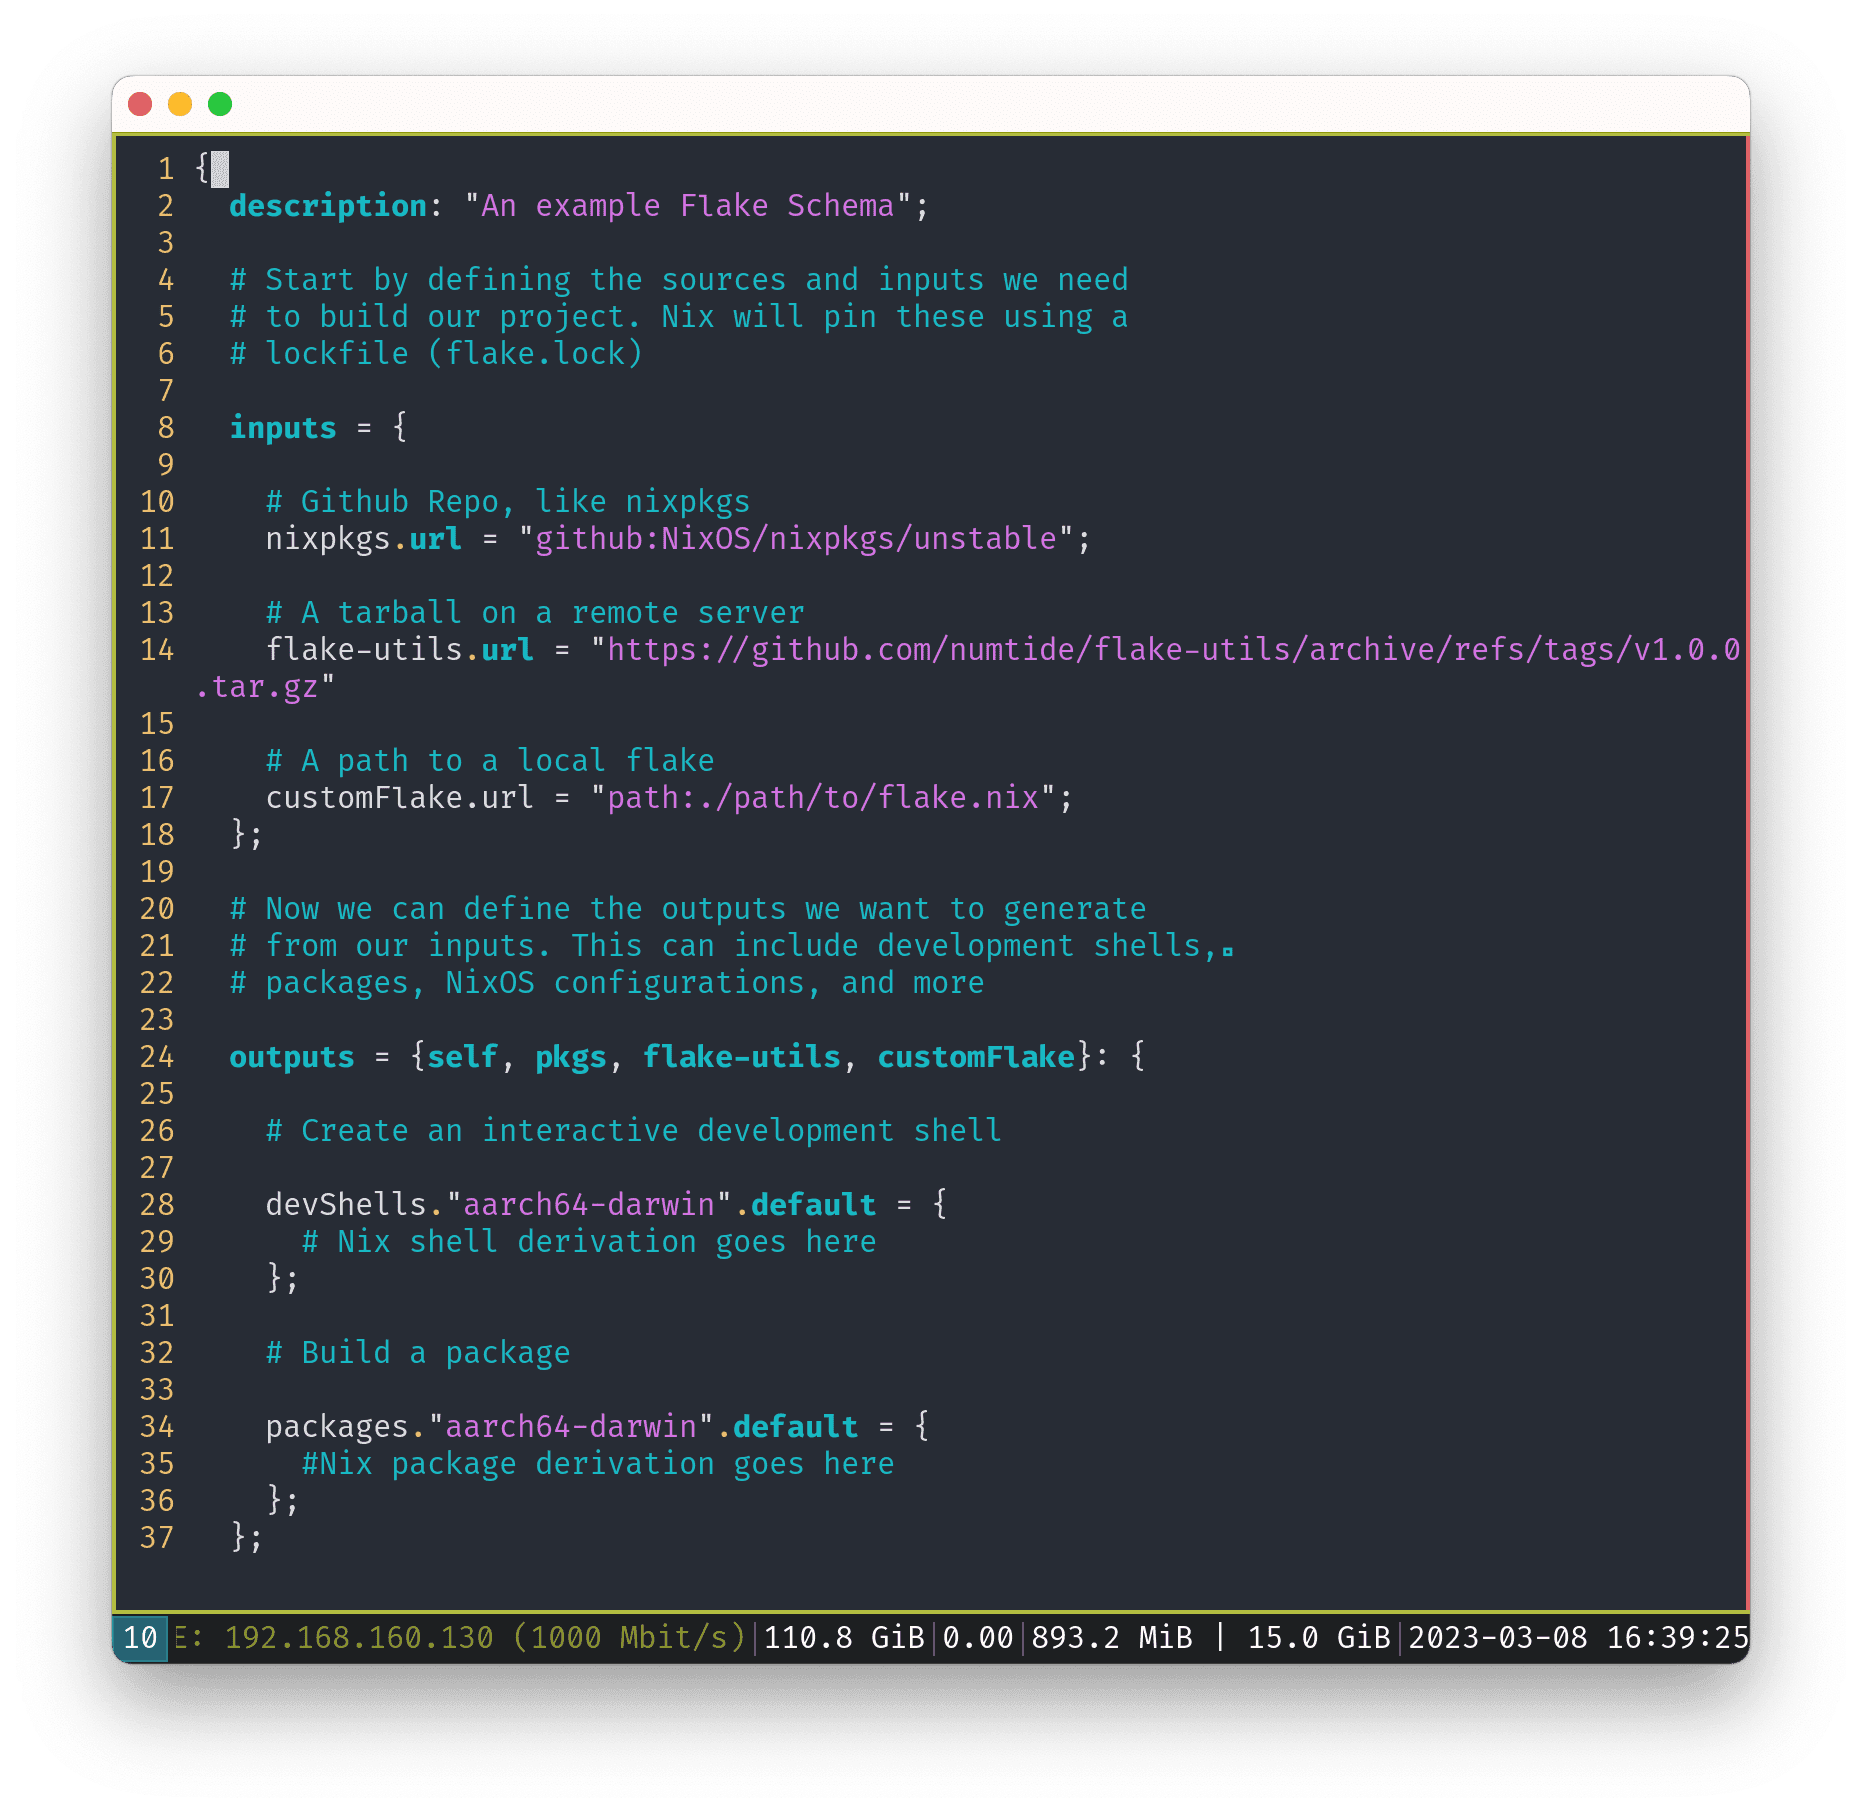
Task: Click the comment '# A path to a local flake'
Action: point(490,761)
